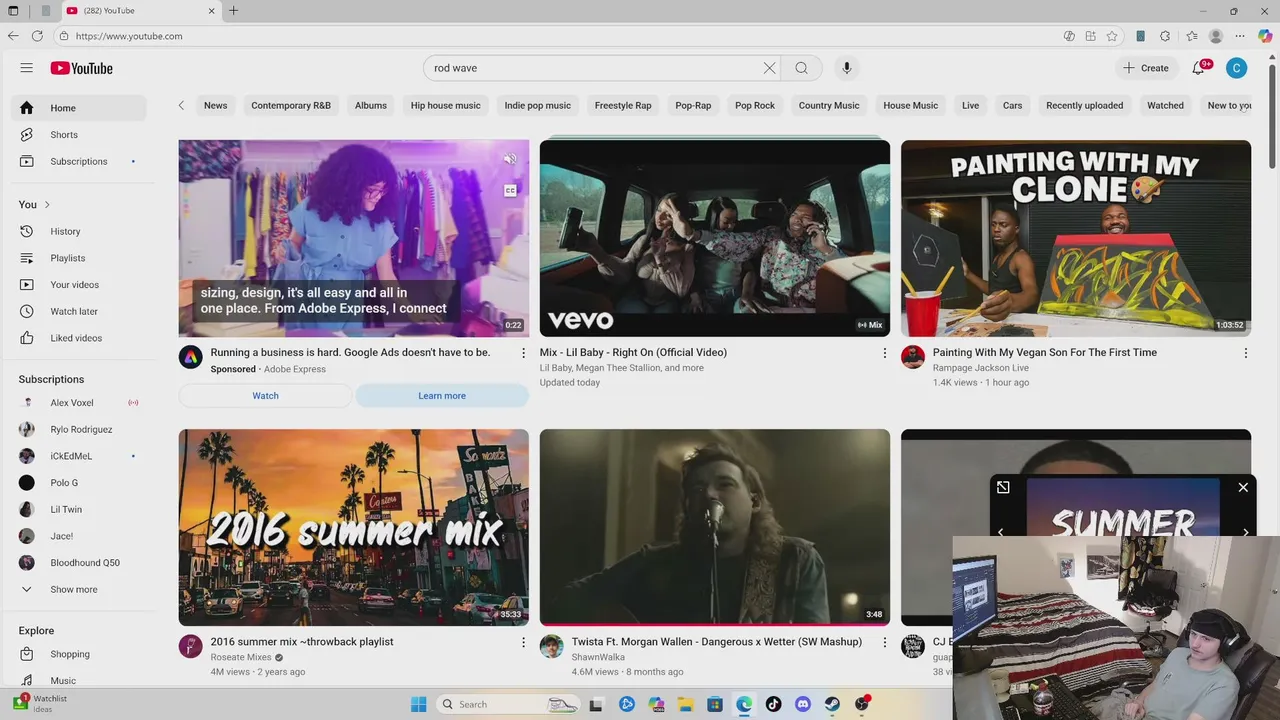Viewport: 1280px width, 720px height.
Task: Expand subscriptions list with Show more
Action: click(78, 589)
